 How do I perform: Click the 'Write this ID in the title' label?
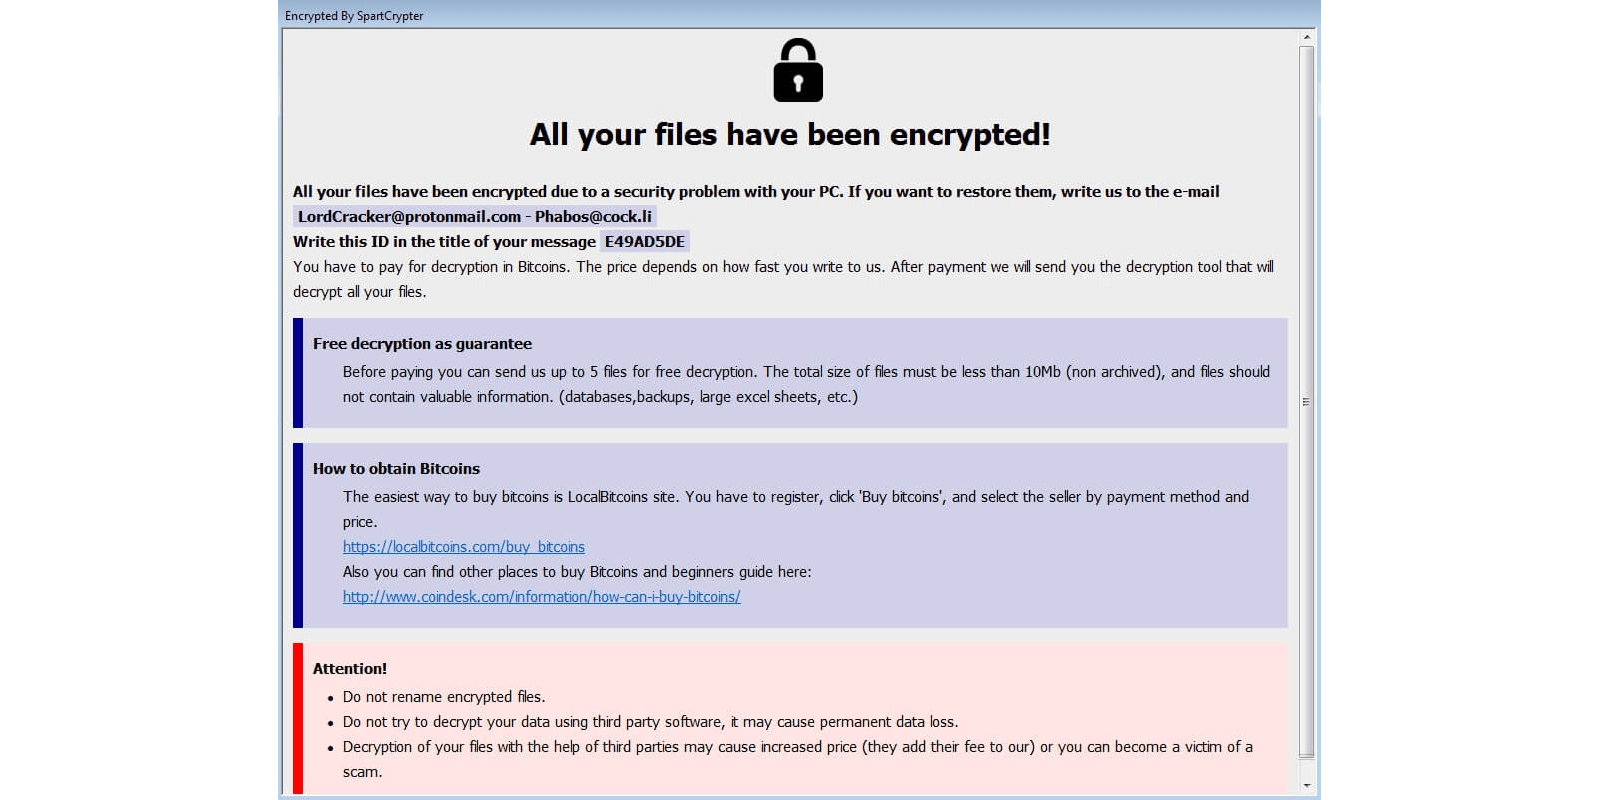(444, 242)
